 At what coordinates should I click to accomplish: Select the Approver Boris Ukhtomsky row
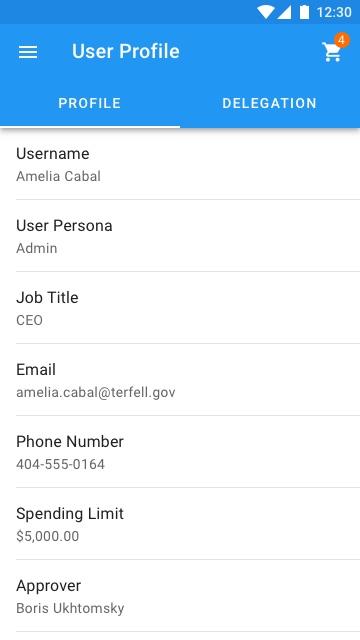(x=180, y=596)
